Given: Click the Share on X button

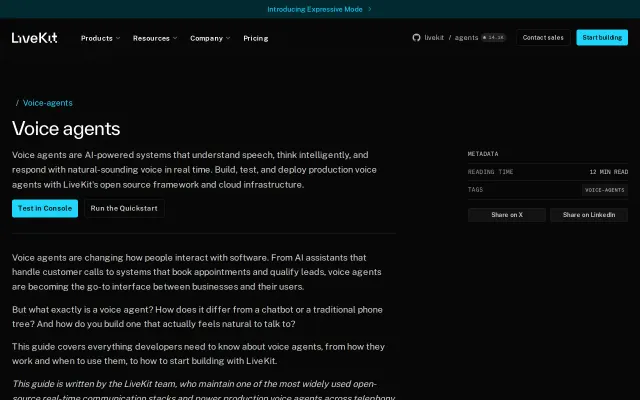Looking at the screenshot, I should [x=507, y=215].
